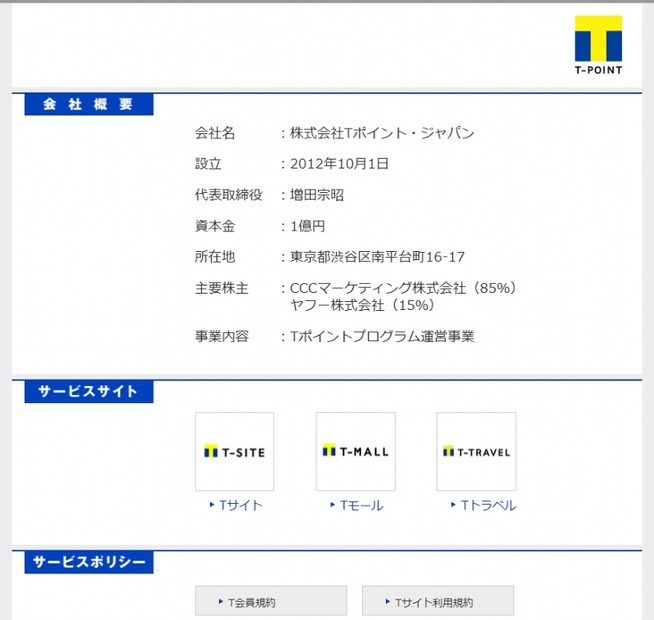Click the 事業内容 label

tap(221, 336)
